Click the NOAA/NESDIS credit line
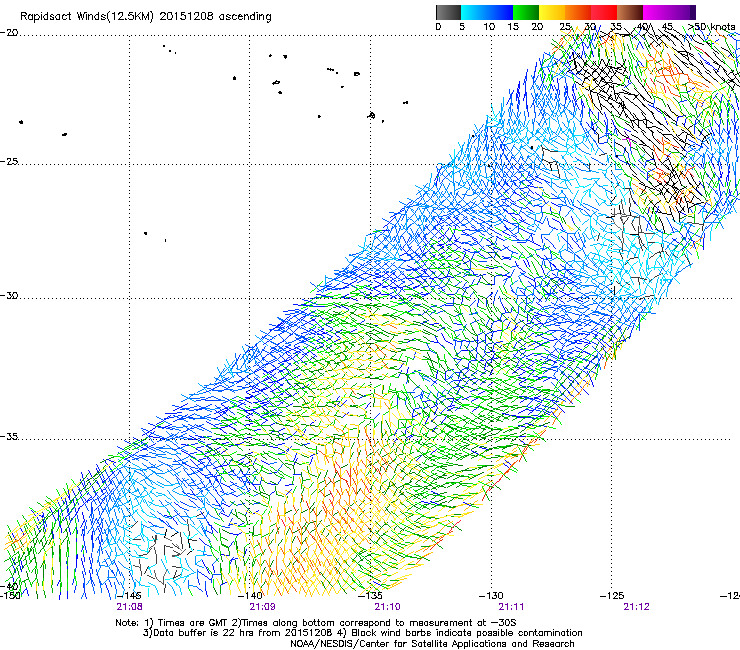This screenshot has height=650, width=740. tap(432, 644)
